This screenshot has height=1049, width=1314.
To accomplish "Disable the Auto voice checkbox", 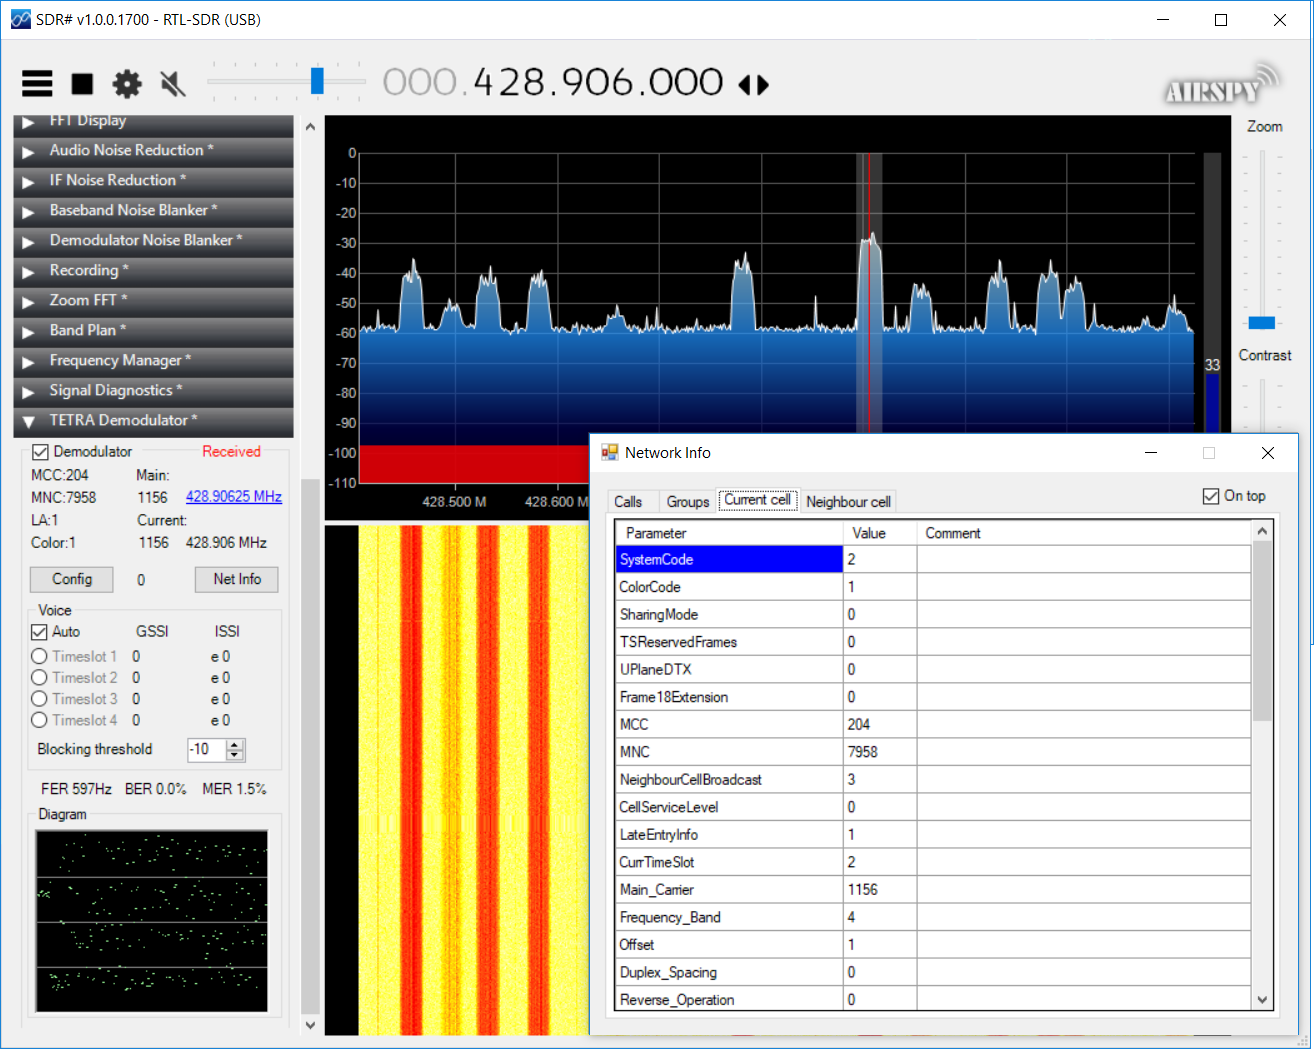I will pyautogui.click(x=40, y=632).
